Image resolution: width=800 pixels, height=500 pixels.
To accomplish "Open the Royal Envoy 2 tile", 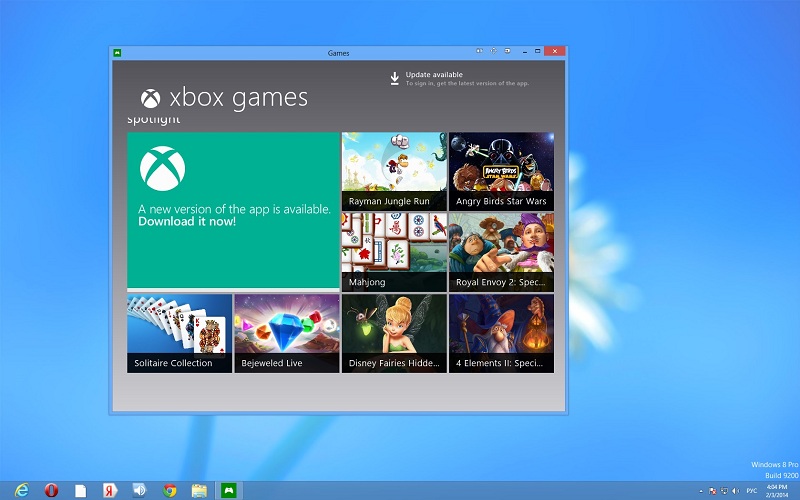I will [501, 253].
